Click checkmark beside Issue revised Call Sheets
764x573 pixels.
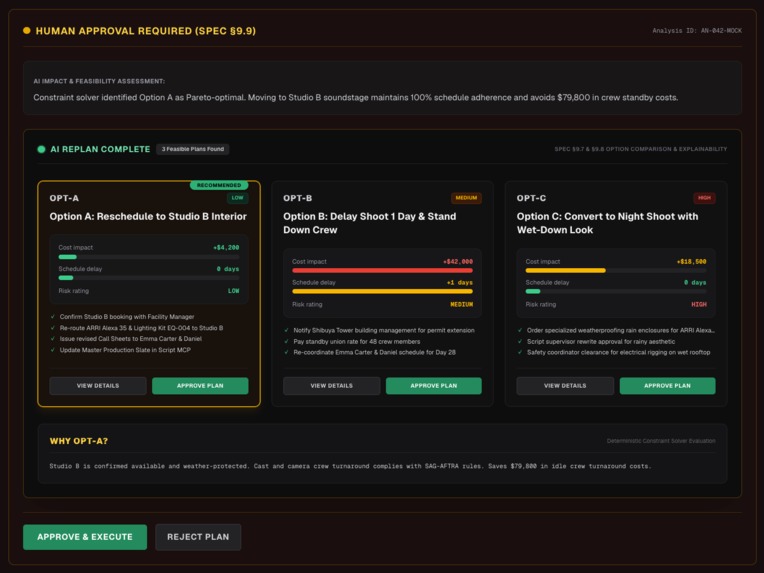[53, 339]
